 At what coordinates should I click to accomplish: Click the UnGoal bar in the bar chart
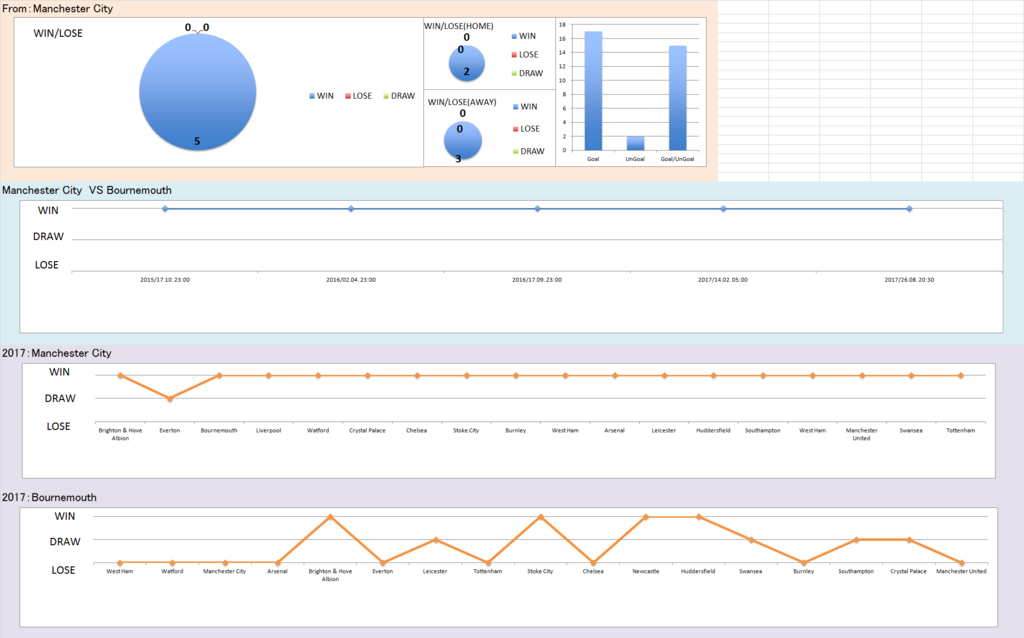pyautogui.click(x=635, y=143)
